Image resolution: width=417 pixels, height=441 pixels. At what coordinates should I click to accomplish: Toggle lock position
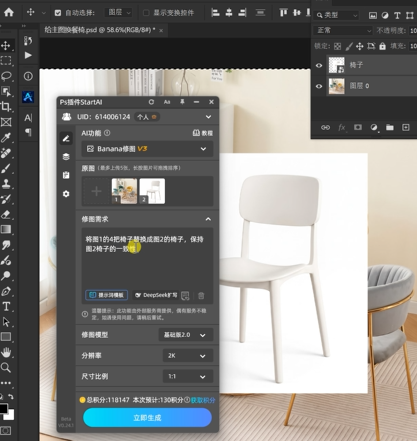pyautogui.click(x=360, y=46)
